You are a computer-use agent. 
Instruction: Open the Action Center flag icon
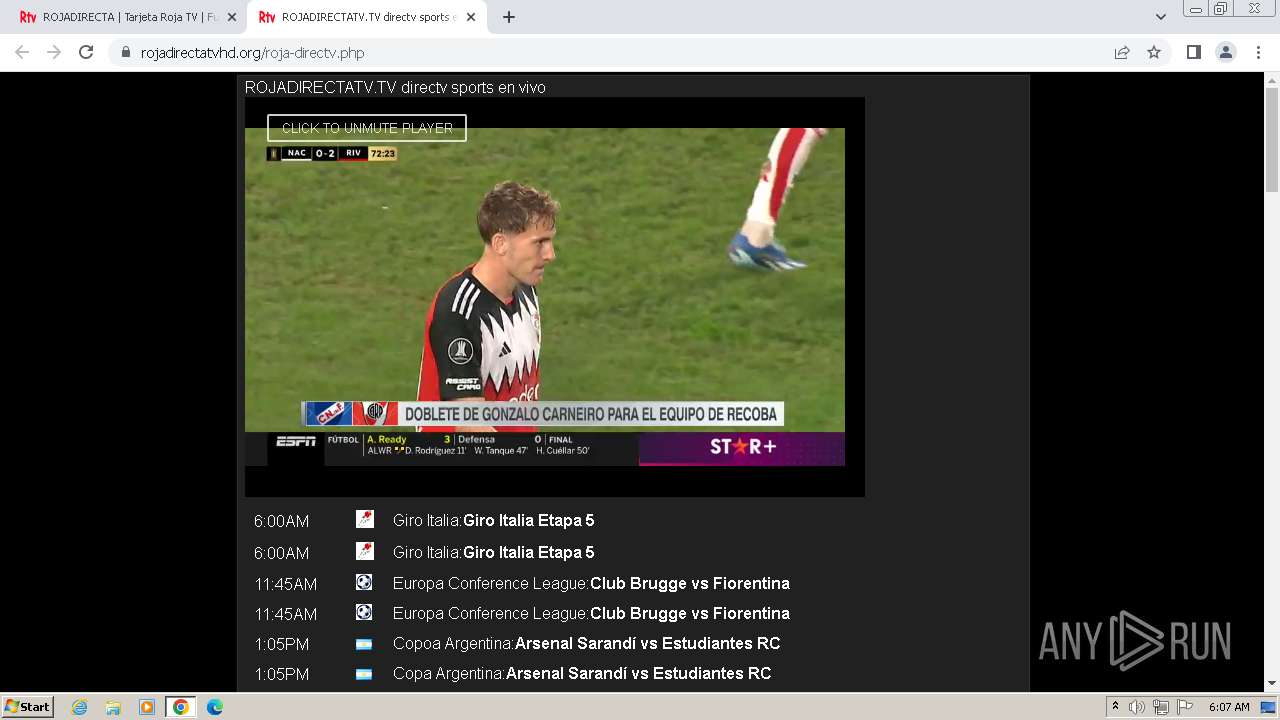coord(1185,707)
